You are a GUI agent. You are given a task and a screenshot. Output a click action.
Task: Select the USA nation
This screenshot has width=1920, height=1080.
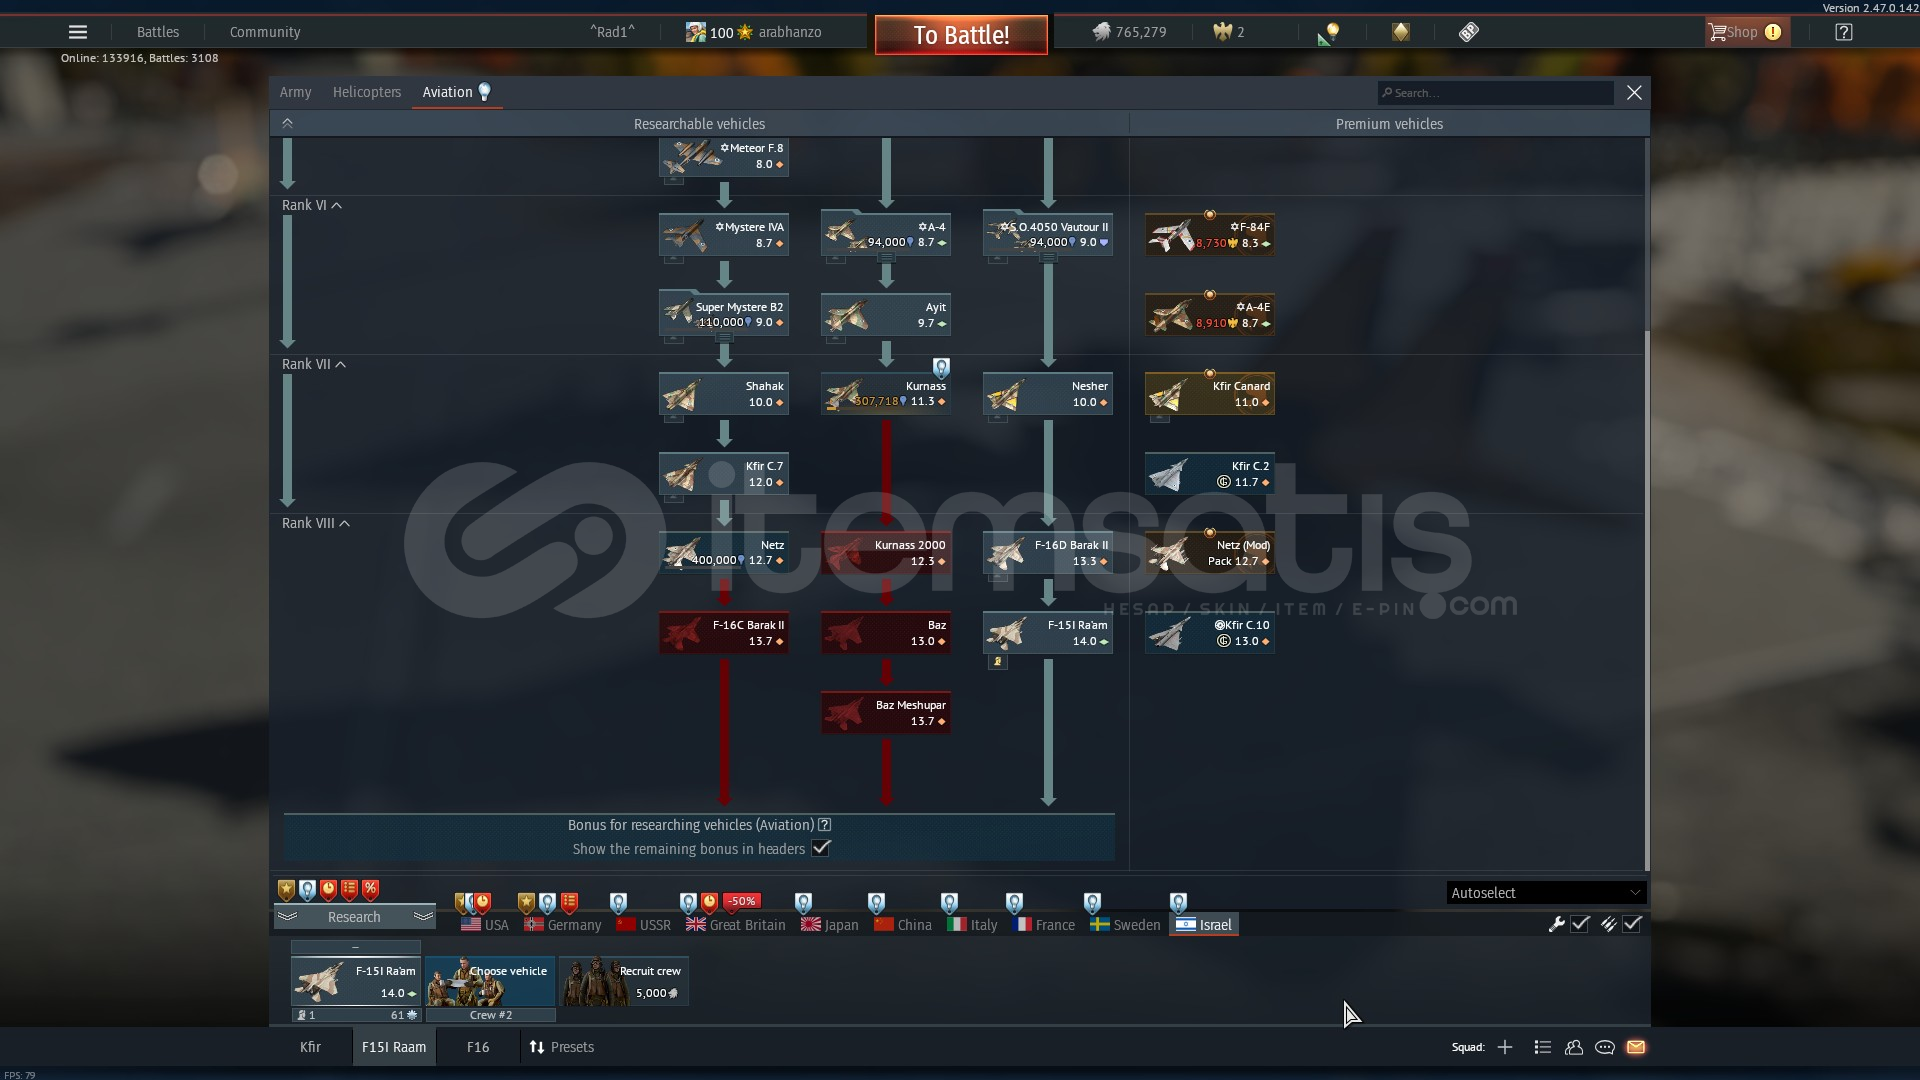pyautogui.click(x=485, y=925)
